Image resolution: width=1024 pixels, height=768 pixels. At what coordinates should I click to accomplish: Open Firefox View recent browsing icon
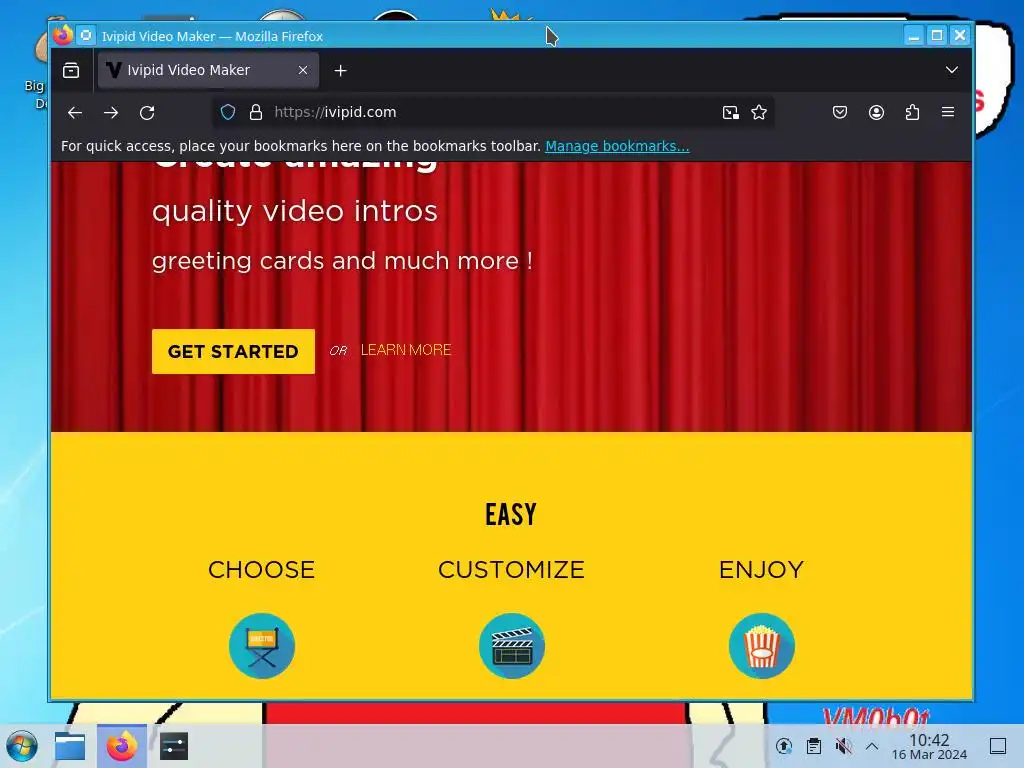point(71,70)
